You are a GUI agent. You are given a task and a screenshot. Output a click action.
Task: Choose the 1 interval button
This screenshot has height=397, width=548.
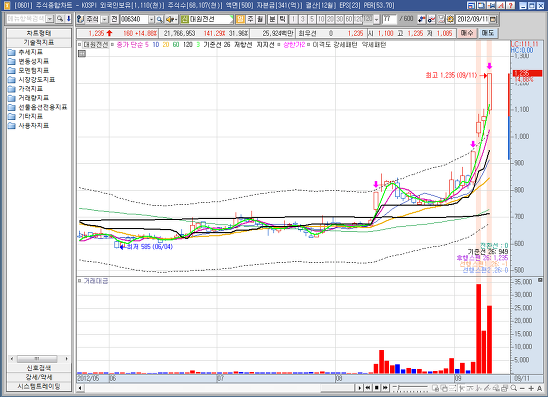[294, 19]
